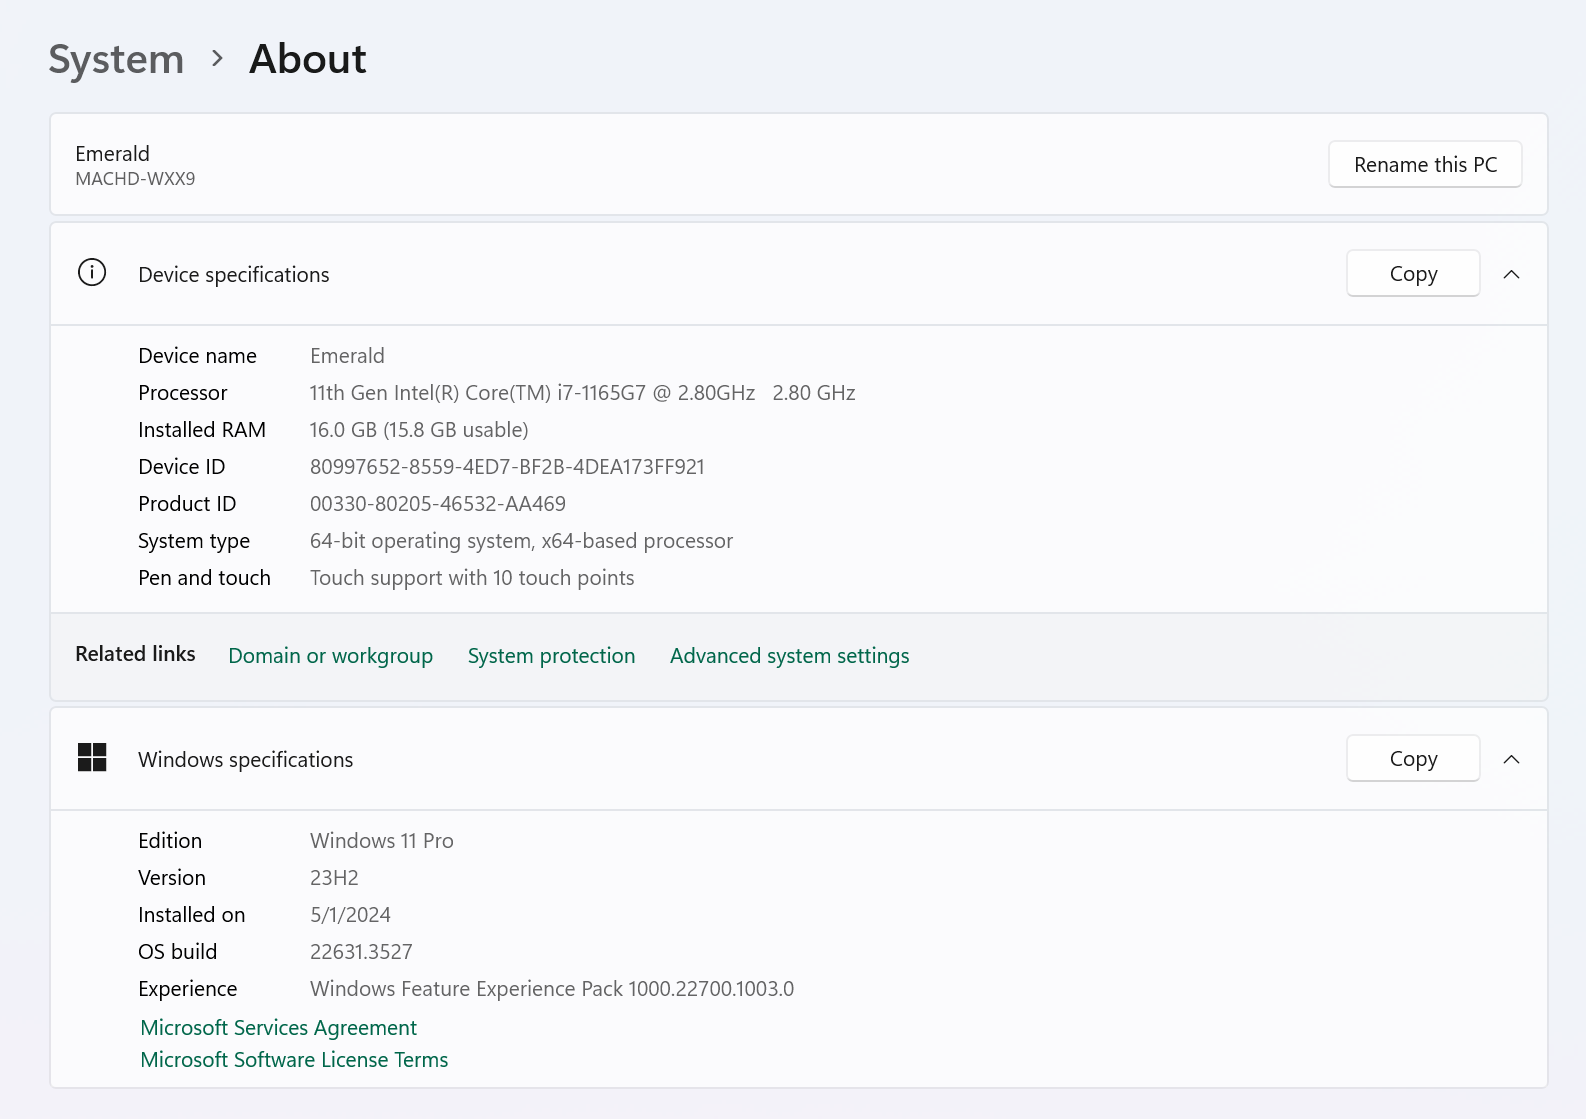Viewport: 1586px width, 1119px height.
Task: Copy the Windows specifications
Action: pos(1413,758)
